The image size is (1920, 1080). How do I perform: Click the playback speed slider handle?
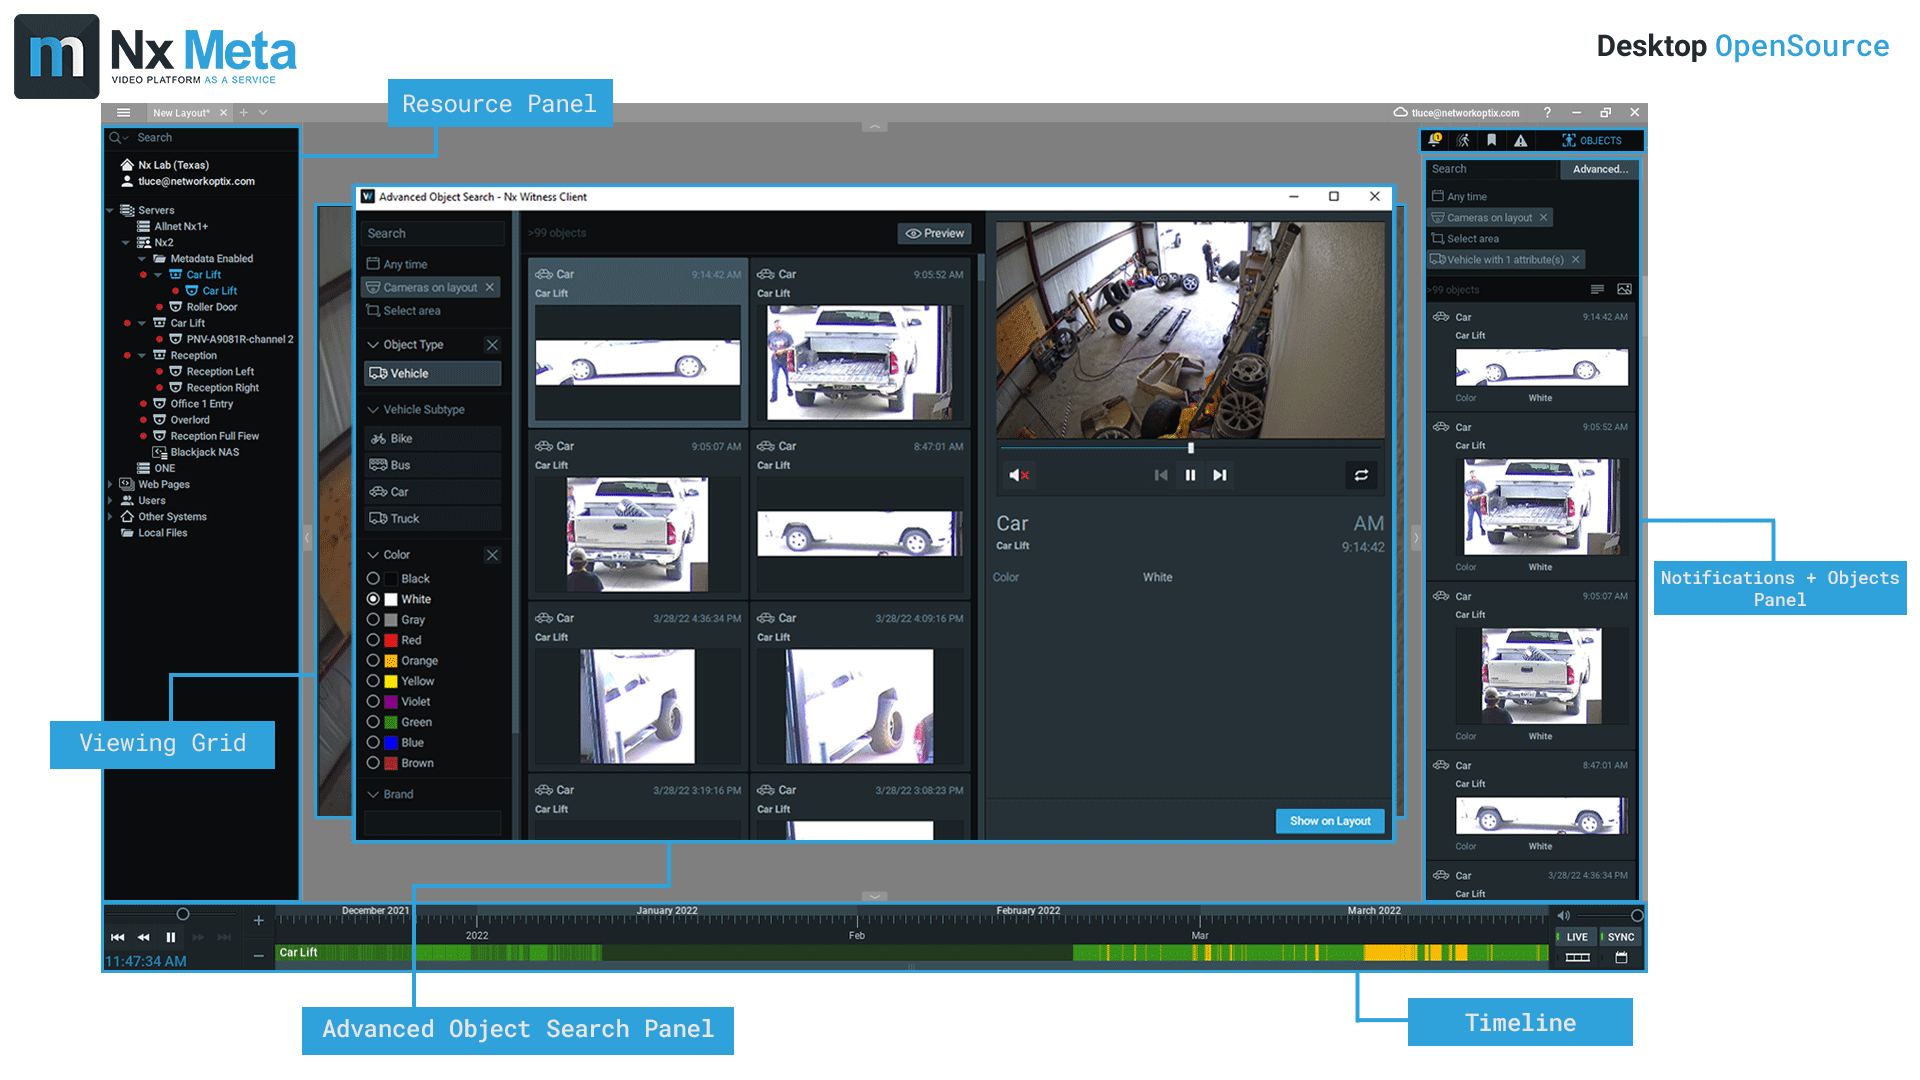point(183,914)
